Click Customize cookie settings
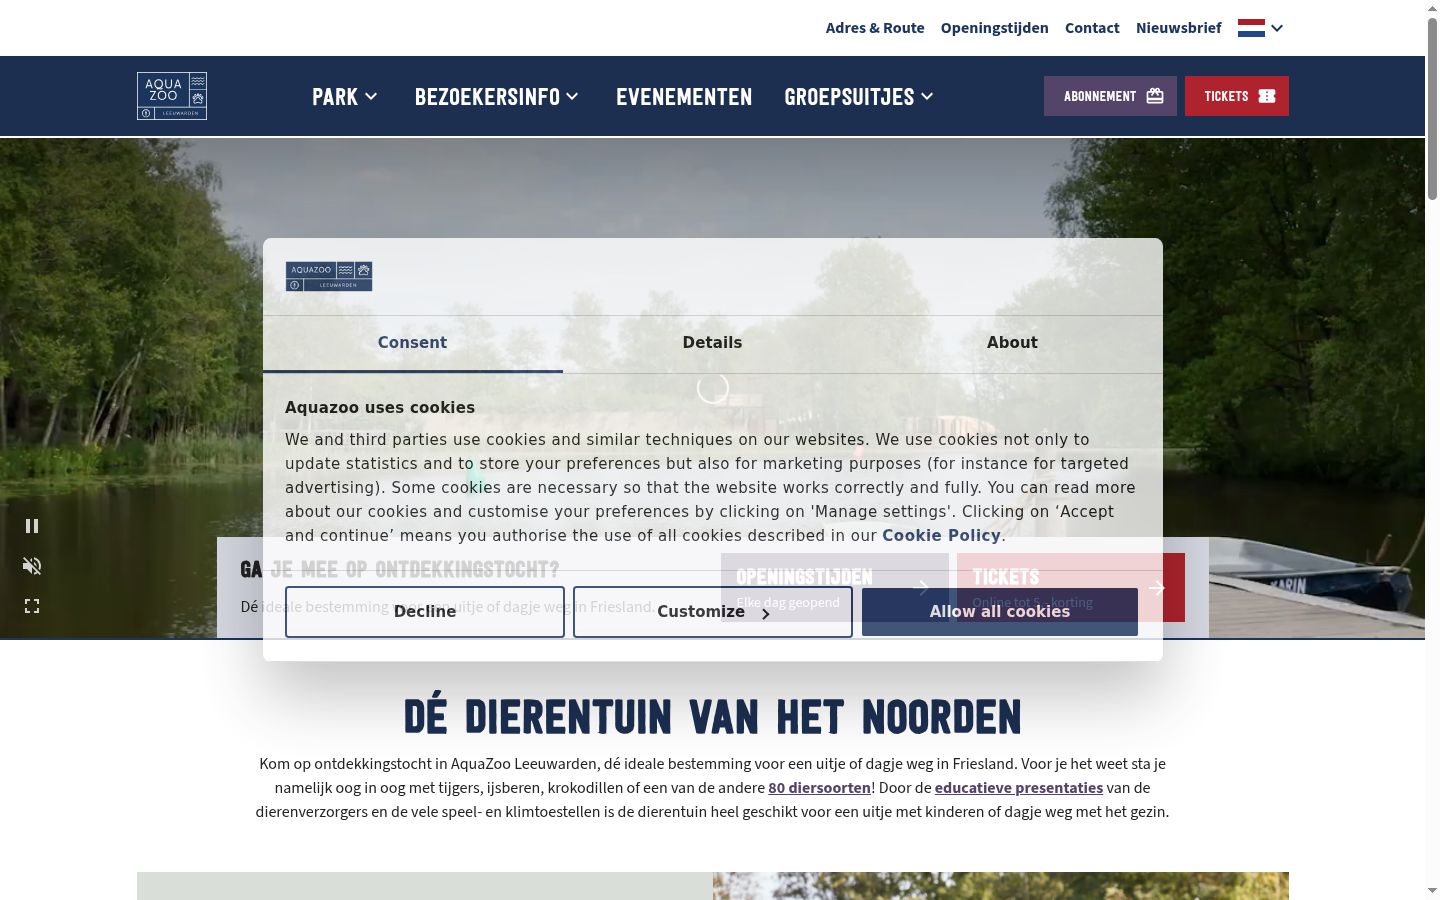Image resolution: width=1440 pixels, height=900 pixels. [713, 612]
